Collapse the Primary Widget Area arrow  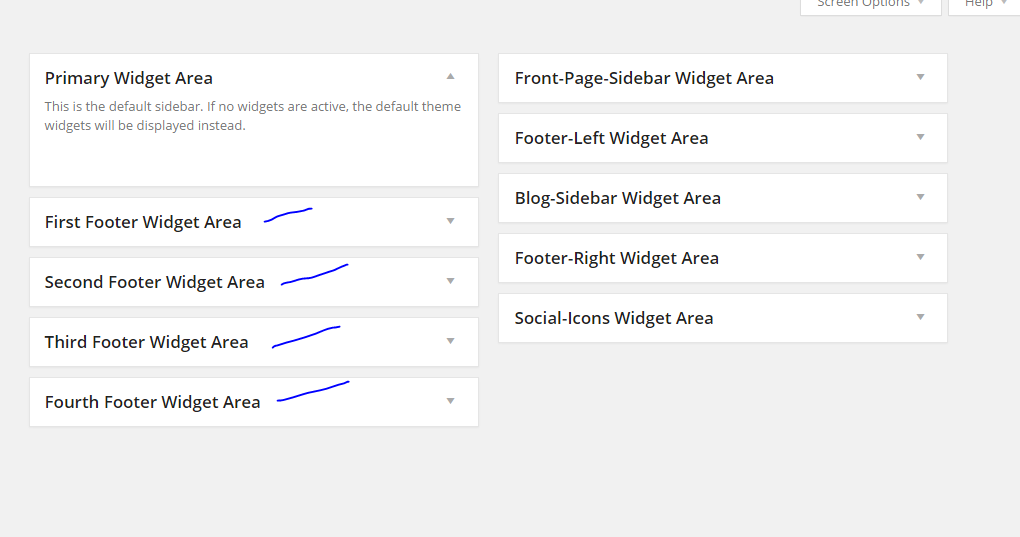pyautogui.click(x=451, y=76)
